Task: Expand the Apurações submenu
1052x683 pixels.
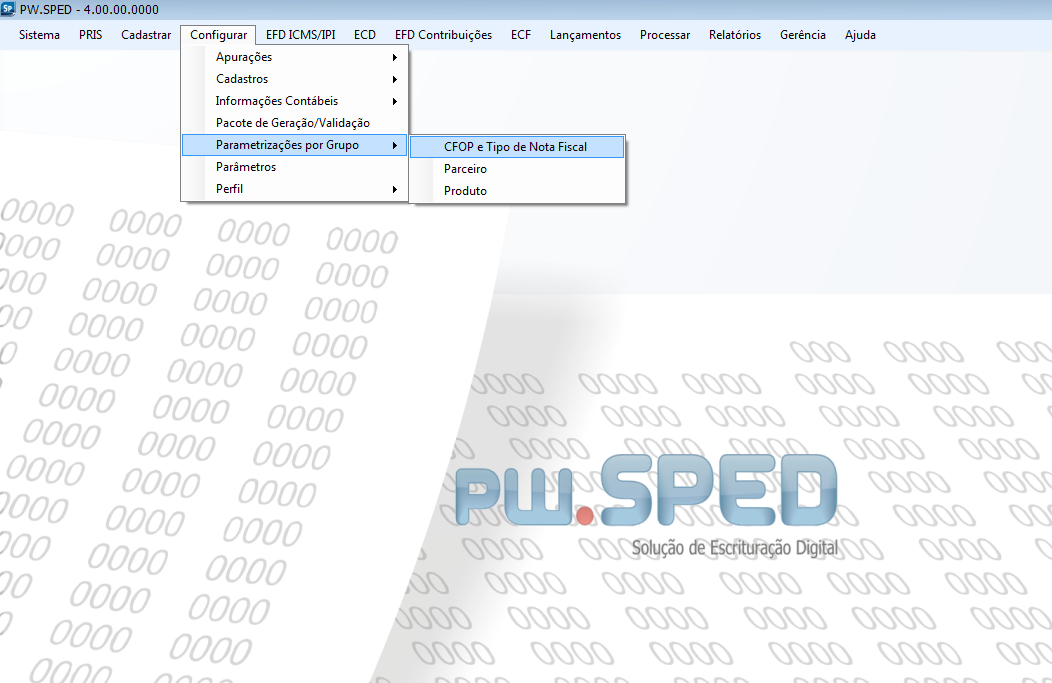Action: point(295,57)
